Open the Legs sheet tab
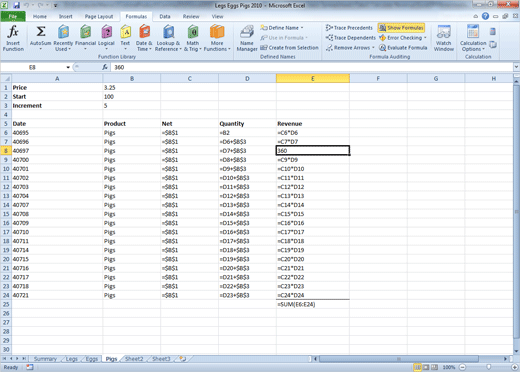 coord(71,359)
